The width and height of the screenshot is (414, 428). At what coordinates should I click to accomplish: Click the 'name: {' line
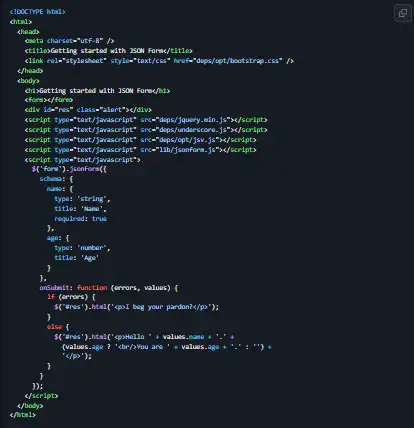tap(60, 189)
